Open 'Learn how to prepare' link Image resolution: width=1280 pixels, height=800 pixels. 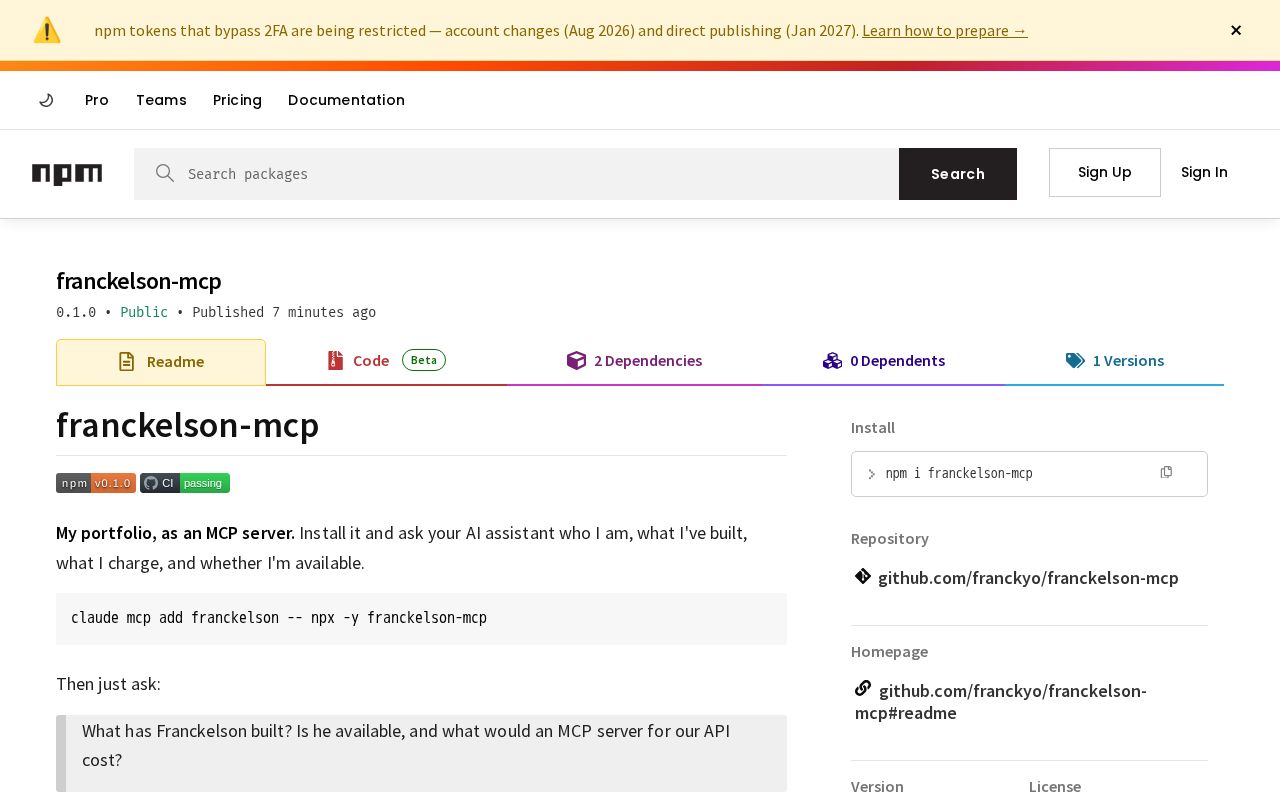tap(945, 30)
